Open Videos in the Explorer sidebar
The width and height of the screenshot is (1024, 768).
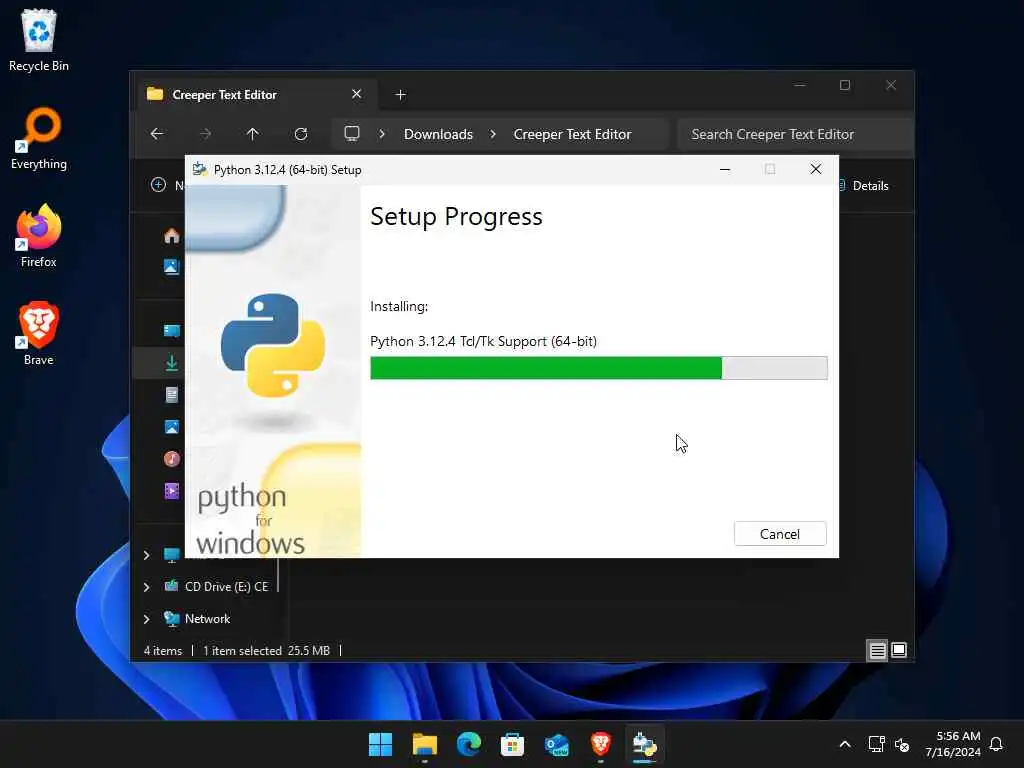[172, 490]
